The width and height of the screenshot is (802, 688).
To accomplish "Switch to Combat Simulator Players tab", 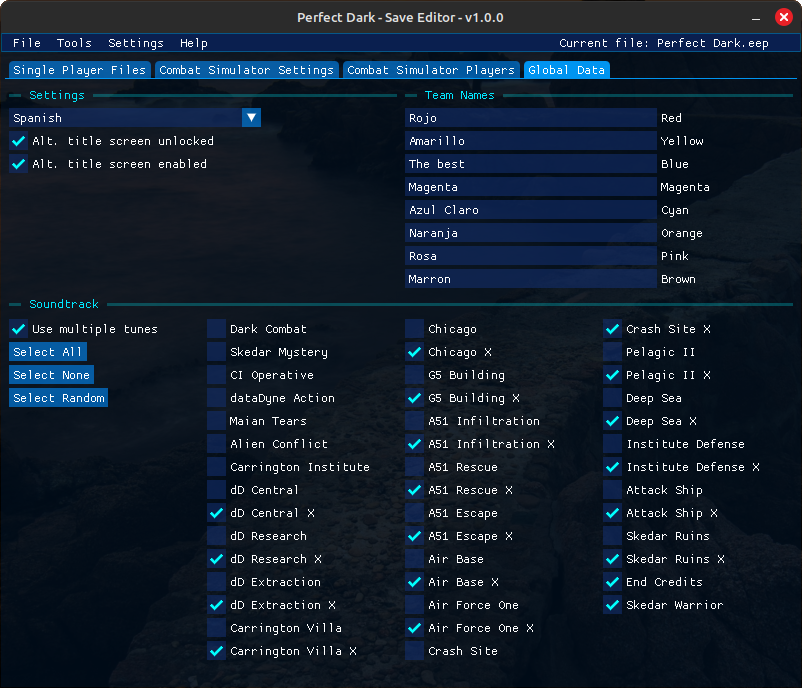I will pyautogui.click(x=431, y=70).
